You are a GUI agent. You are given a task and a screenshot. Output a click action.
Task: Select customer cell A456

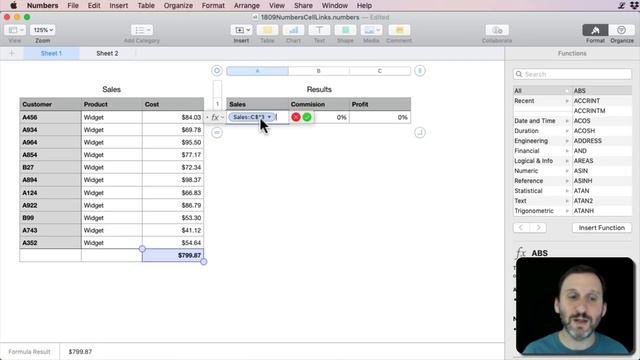point(51,118)
